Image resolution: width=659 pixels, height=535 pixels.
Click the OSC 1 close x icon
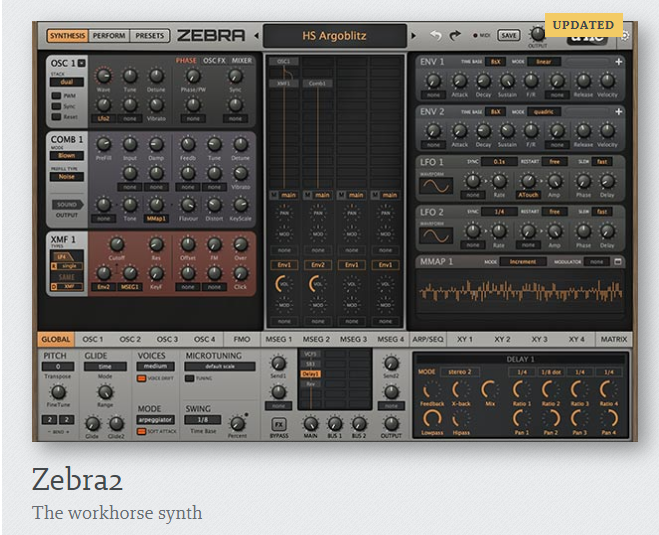click(x=82, y=63)
